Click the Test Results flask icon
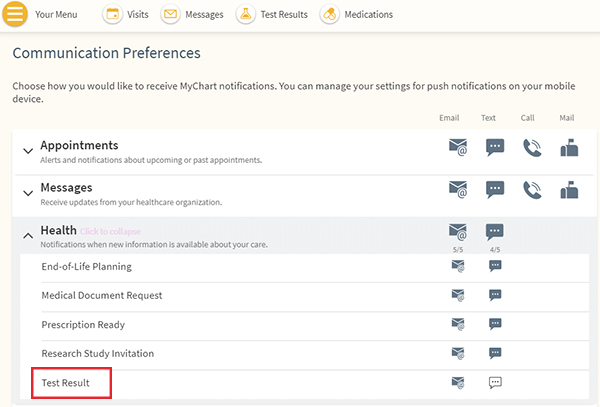600x407 pixels. [246, 15]
